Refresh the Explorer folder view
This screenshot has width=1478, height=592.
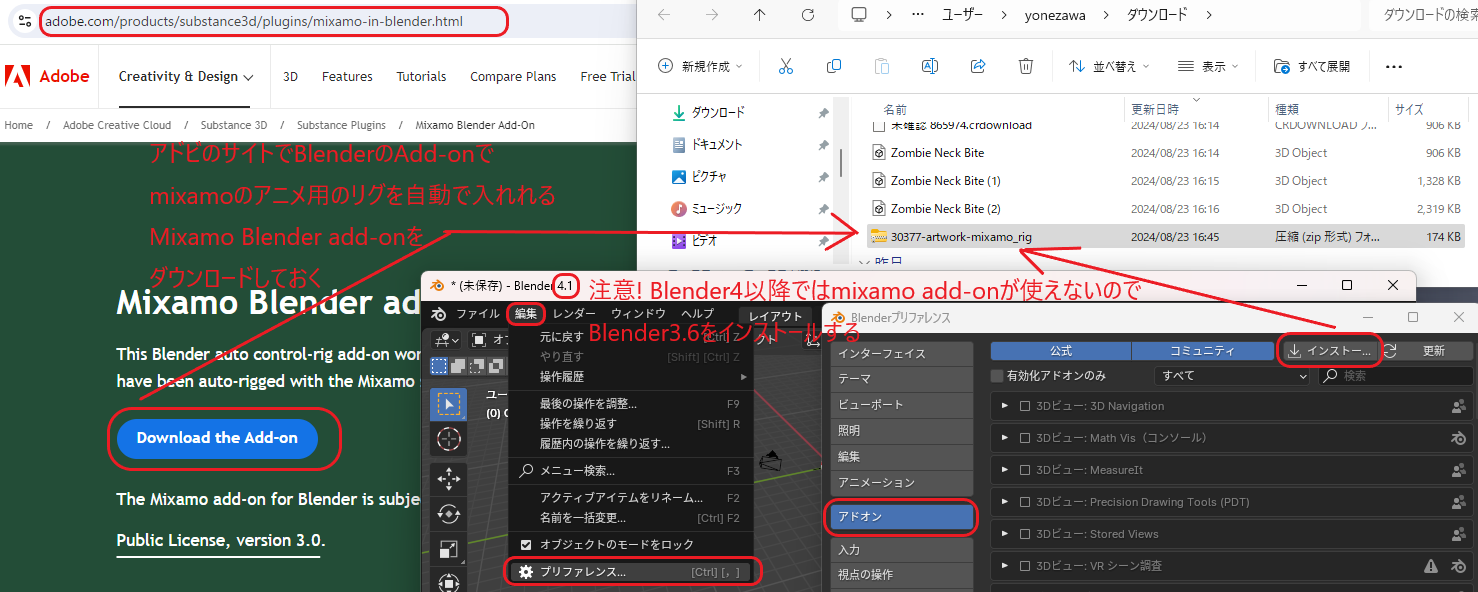pos(807,15)
